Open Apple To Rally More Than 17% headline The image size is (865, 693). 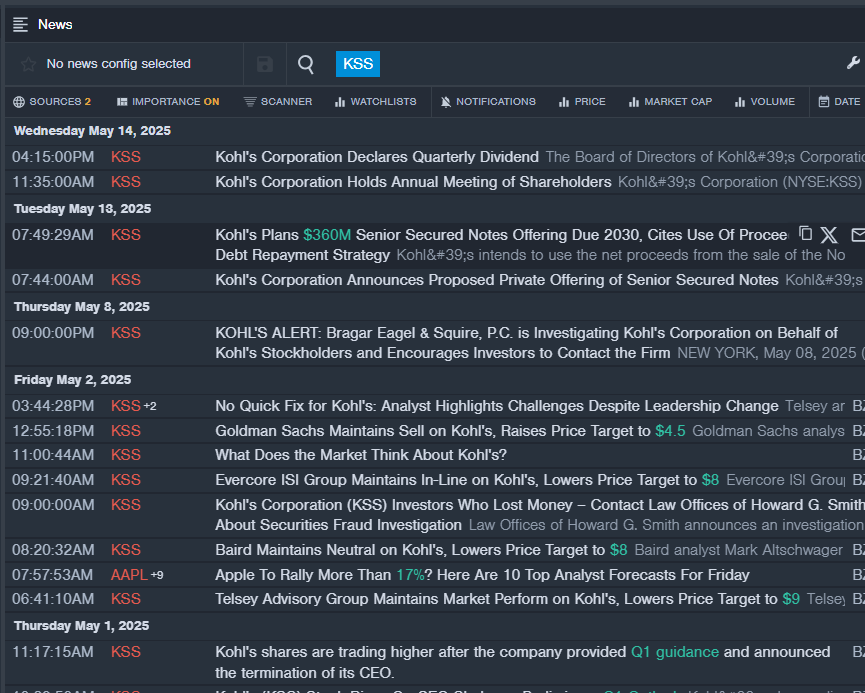click(x=482, y=574)
